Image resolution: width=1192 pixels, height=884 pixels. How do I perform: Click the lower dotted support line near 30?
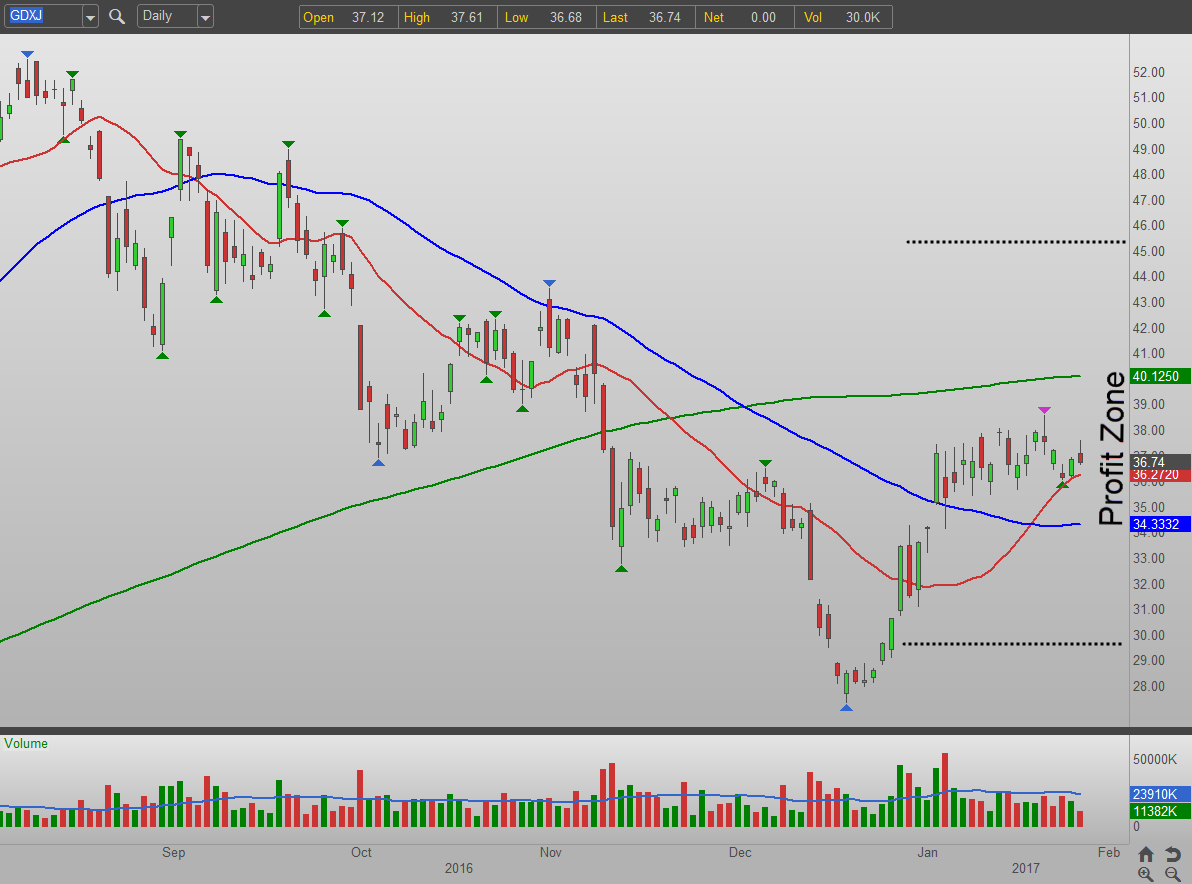(x=1012, y=644)
